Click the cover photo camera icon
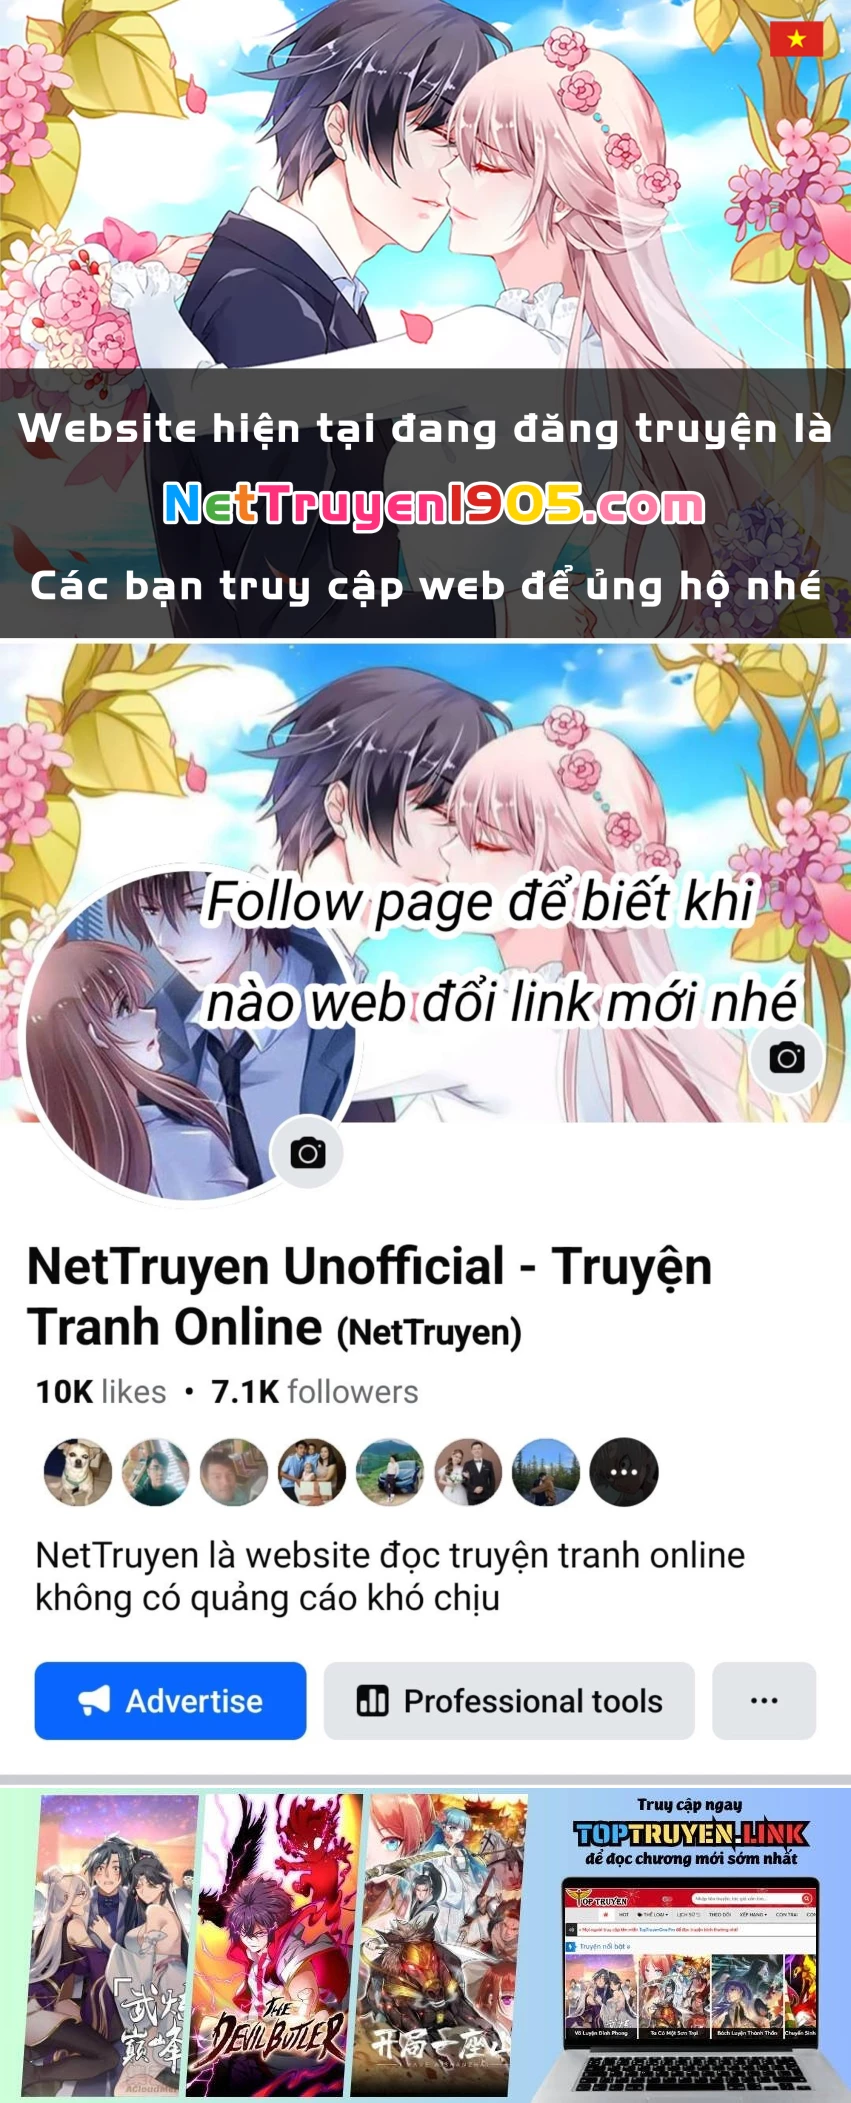This screenshot has height=2103, width=851. 787,1058
